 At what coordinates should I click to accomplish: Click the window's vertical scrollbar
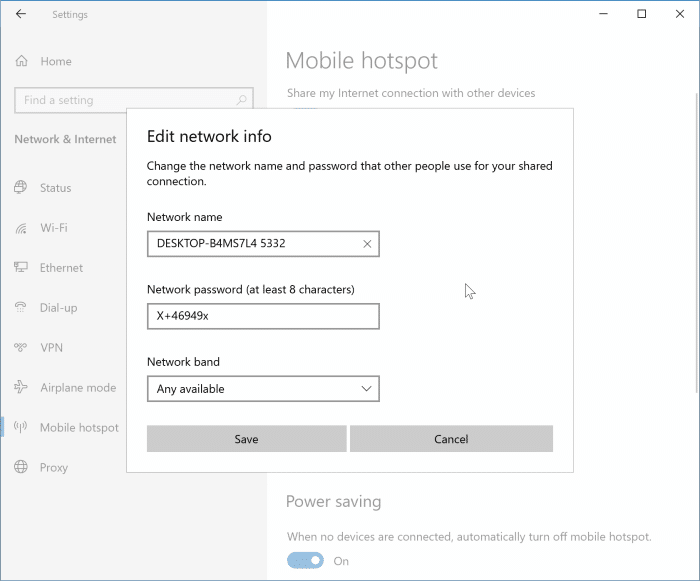696,243
